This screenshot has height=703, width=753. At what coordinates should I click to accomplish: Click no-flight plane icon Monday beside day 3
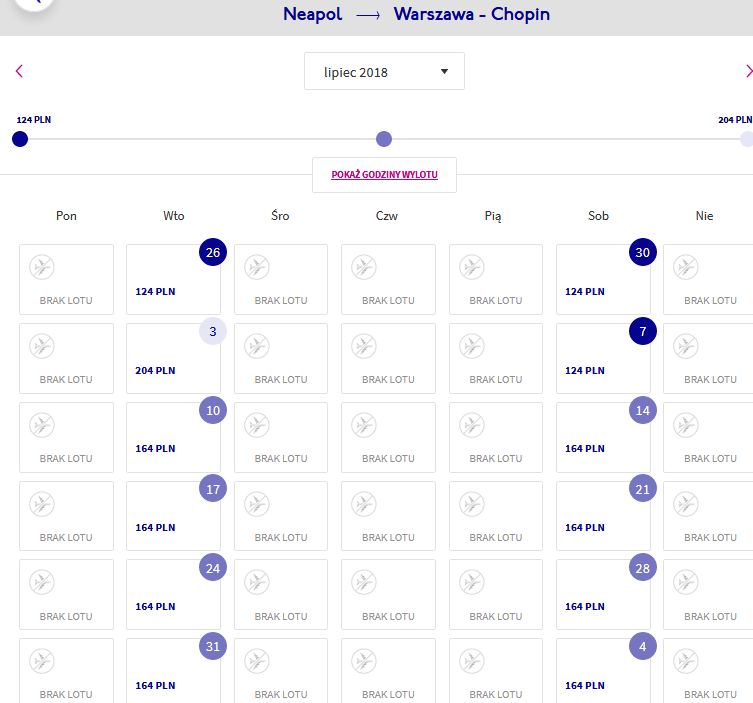[42, 346]
